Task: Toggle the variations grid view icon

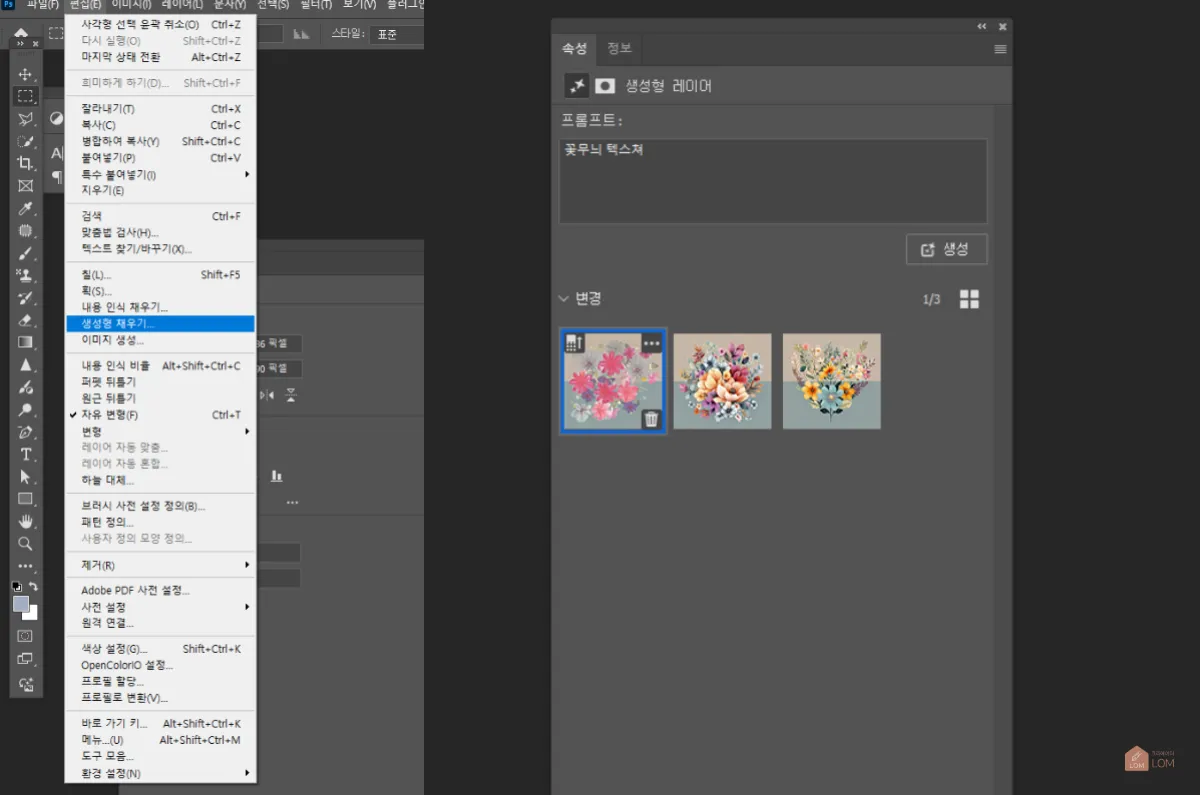Action: [x=969, y=299]
